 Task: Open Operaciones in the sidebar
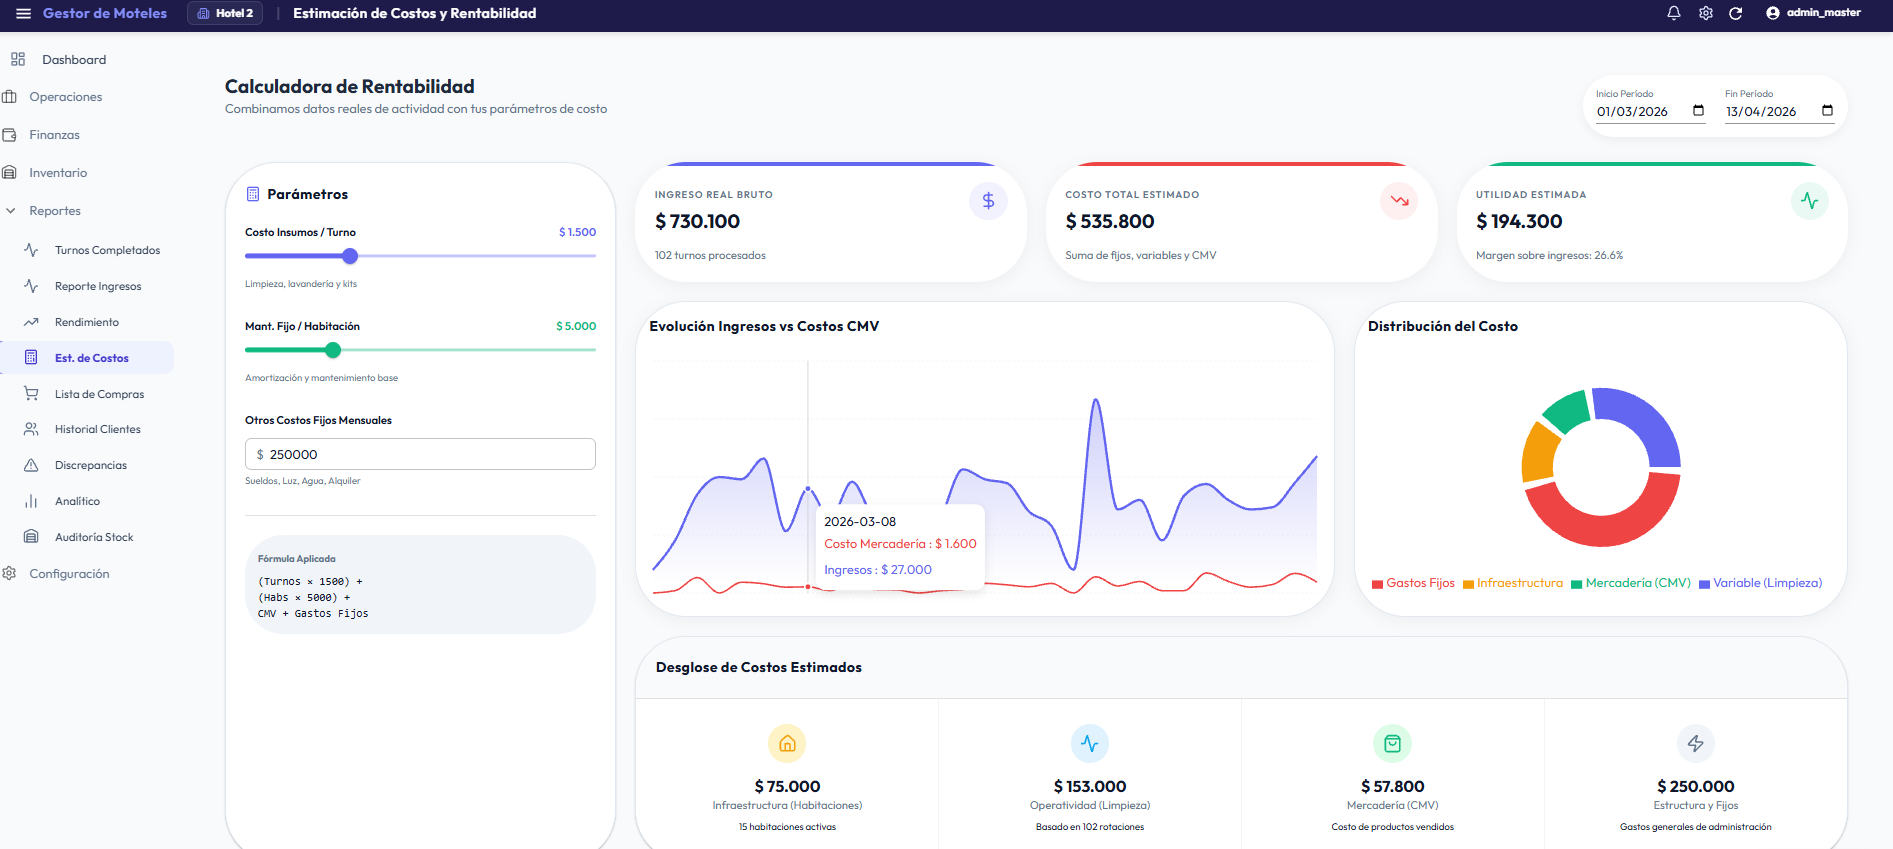66,97
